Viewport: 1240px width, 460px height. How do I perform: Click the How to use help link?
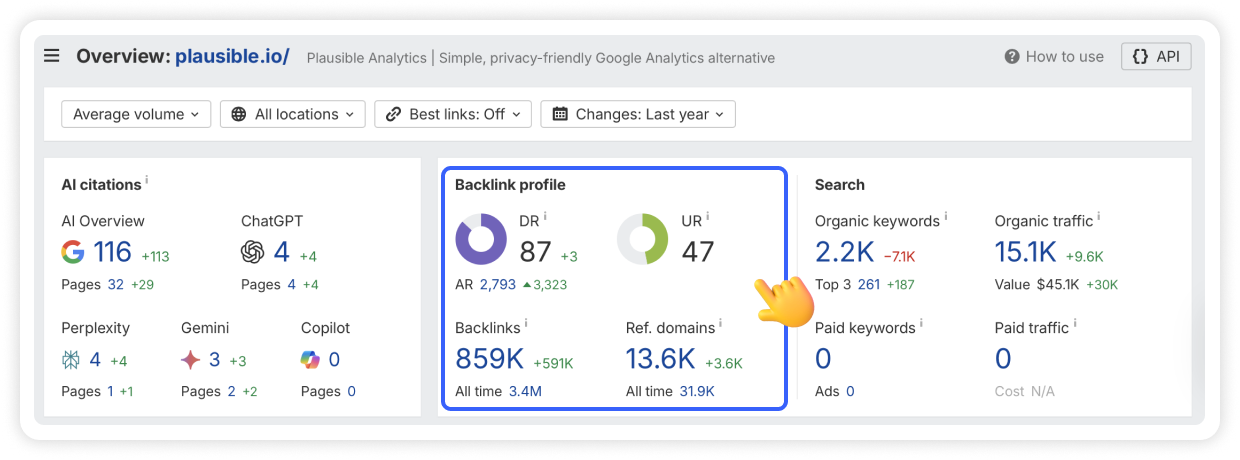click(x=1054, y=57)
